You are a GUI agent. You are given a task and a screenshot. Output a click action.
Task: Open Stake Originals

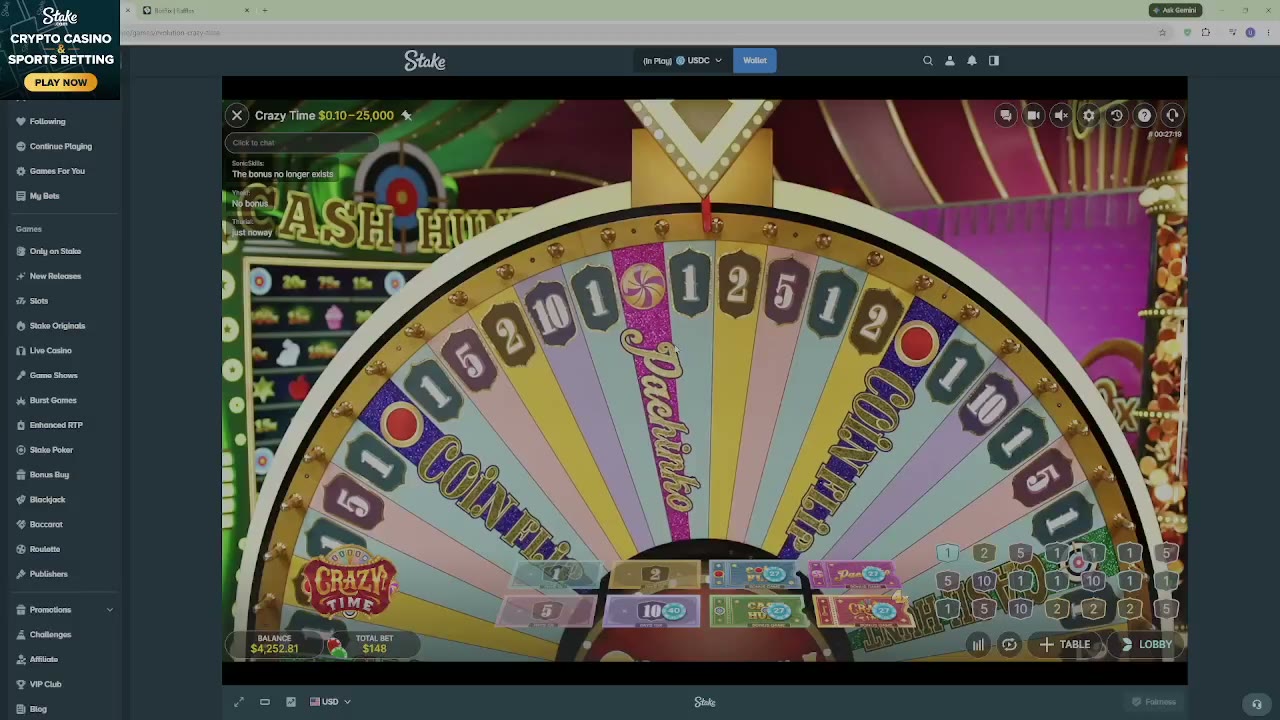(x=57, y=326)
